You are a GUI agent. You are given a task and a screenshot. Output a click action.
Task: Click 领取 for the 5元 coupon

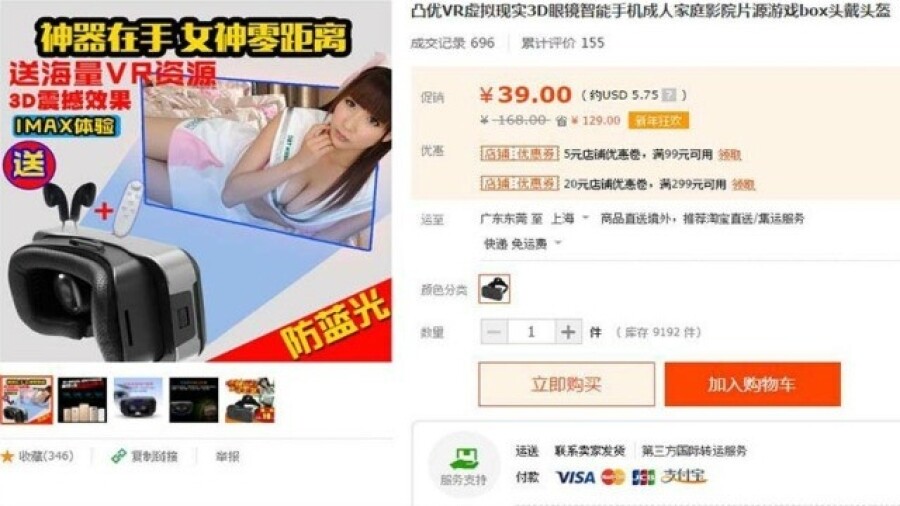click(x=730, y=154)
